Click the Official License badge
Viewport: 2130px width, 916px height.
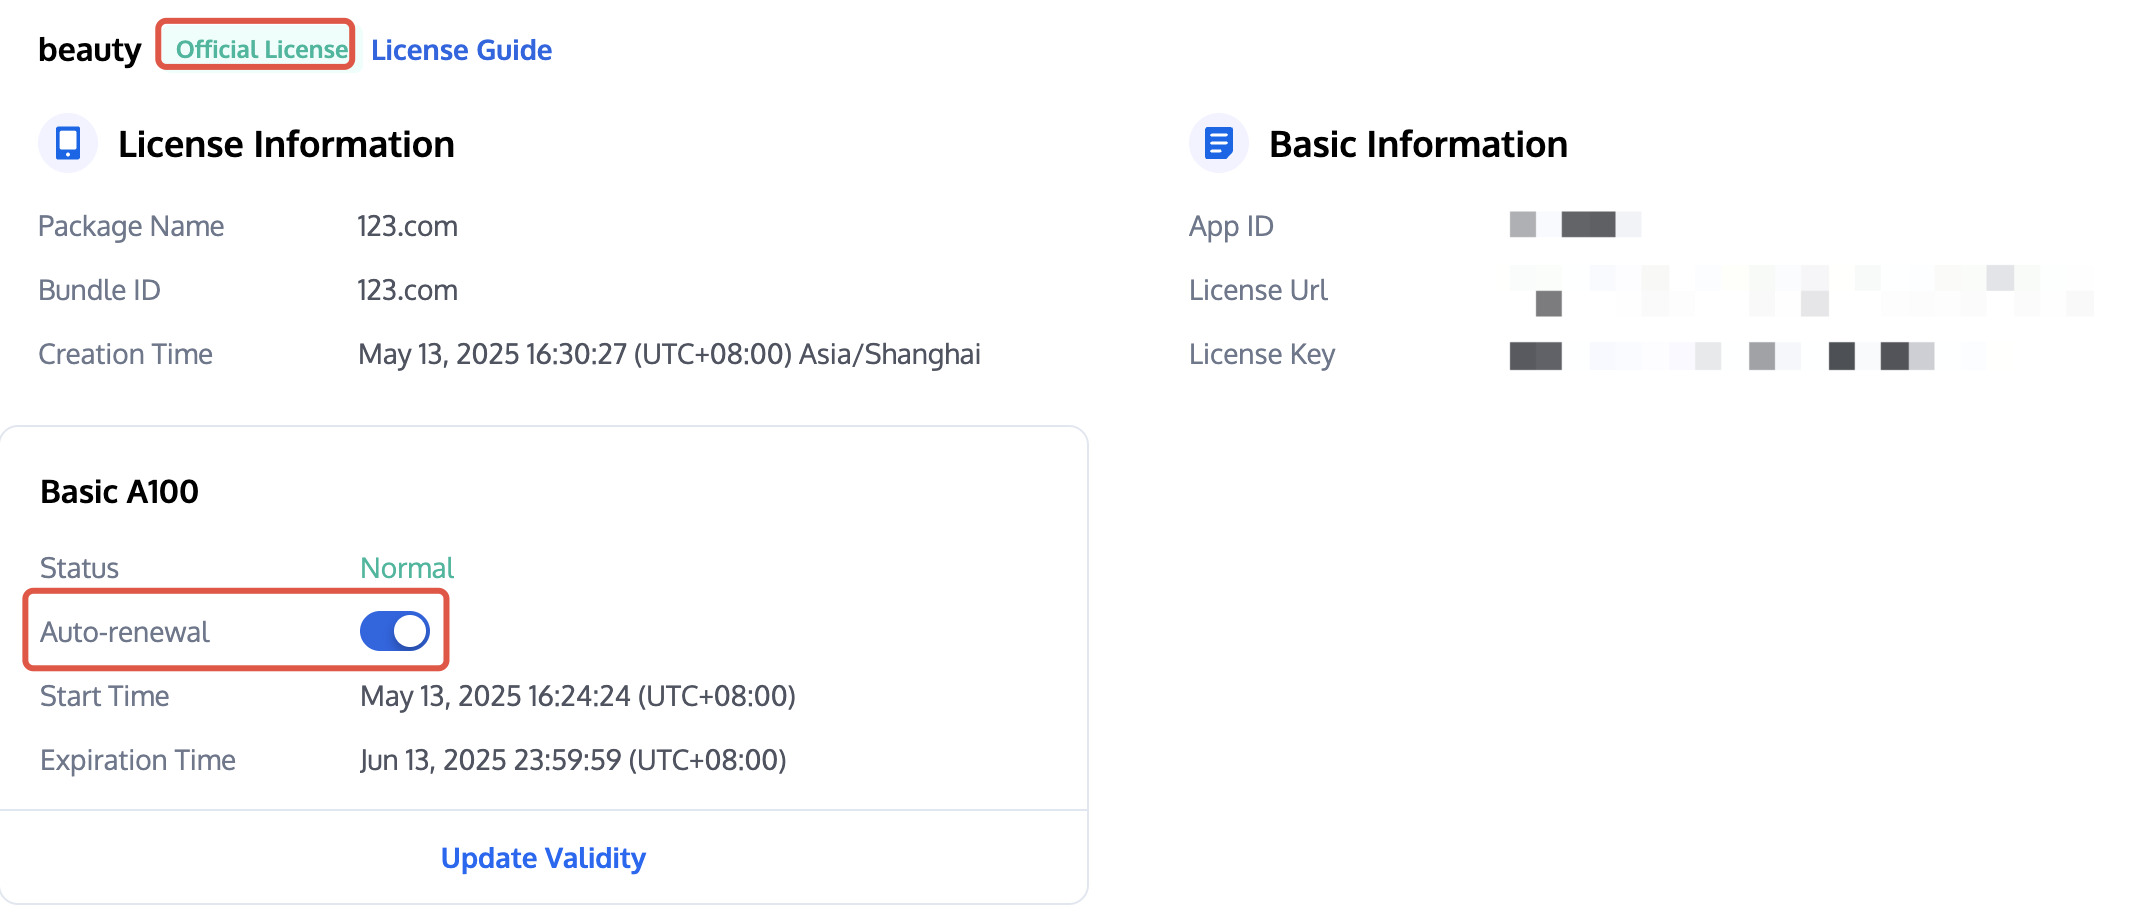pyautogui.click(x=261, y=49)
